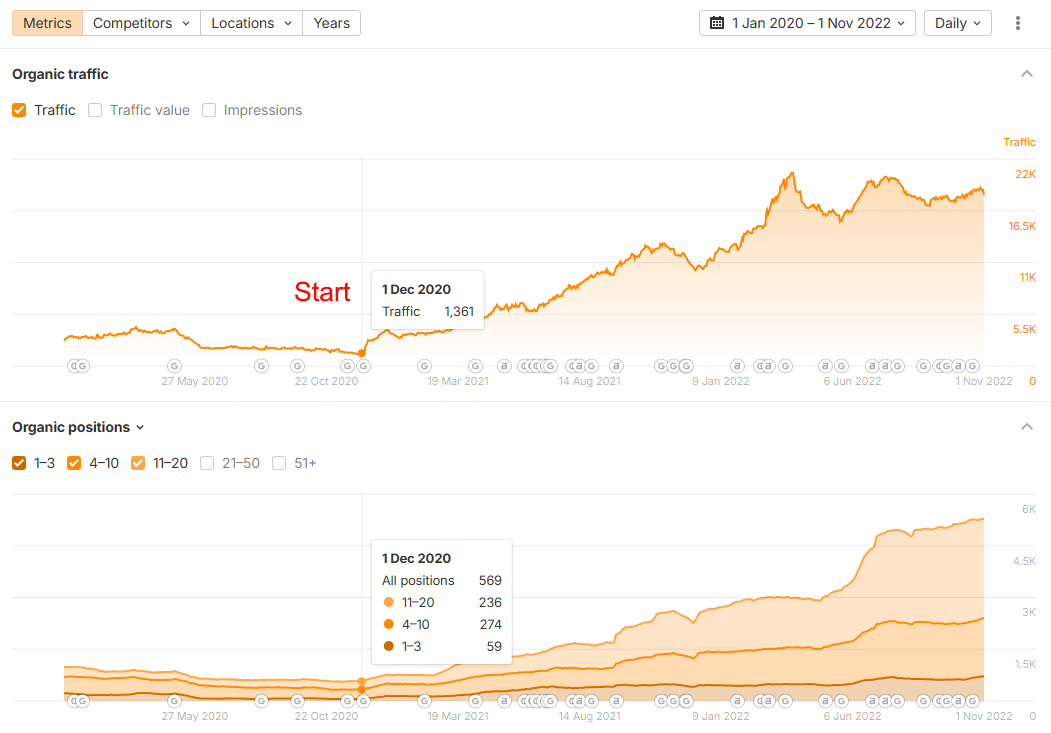
Task: Click the 6K positions axis value
Action: point(1029,509)
